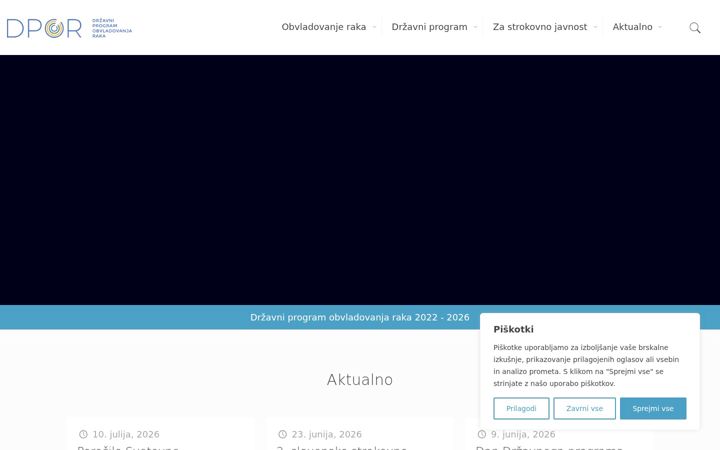Screen dimensions: 720x450
Task: Click the date 10. julija, 2026
Action: coord(126,434)
